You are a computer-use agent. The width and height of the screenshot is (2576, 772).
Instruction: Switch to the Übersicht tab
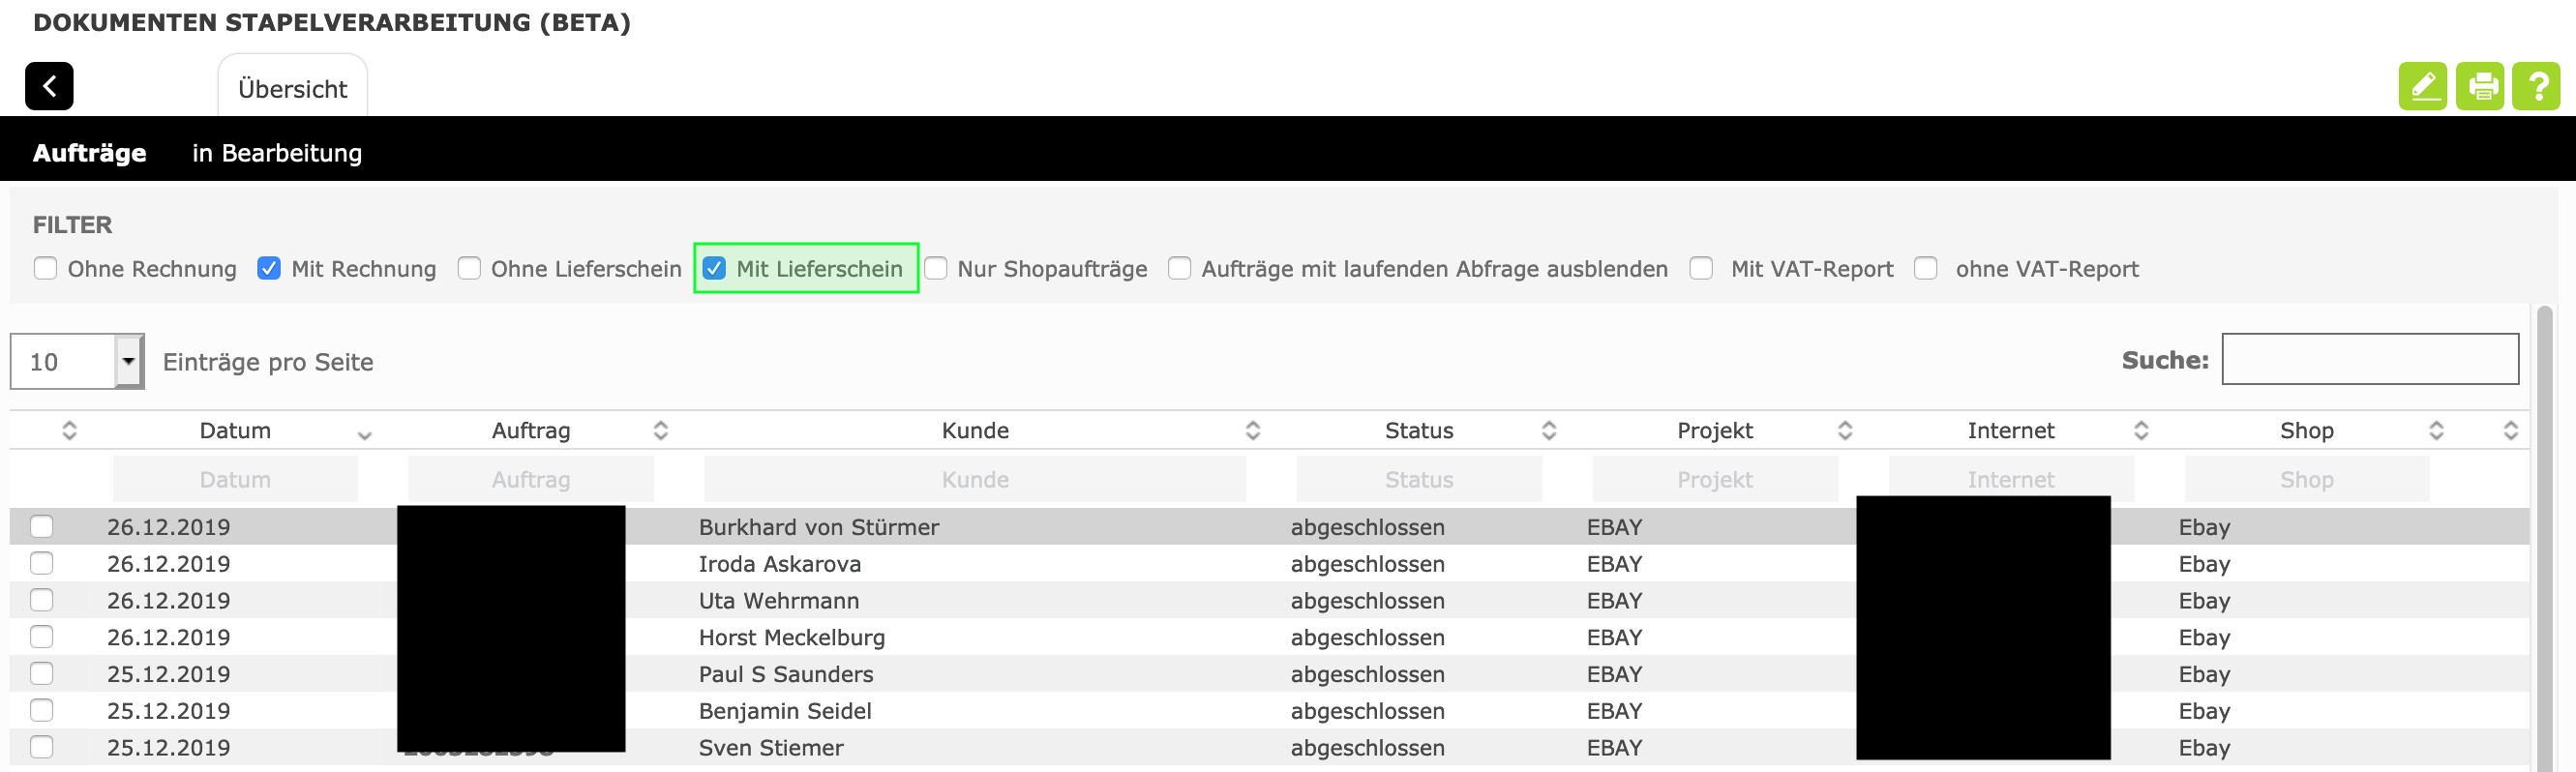(292, 89)
